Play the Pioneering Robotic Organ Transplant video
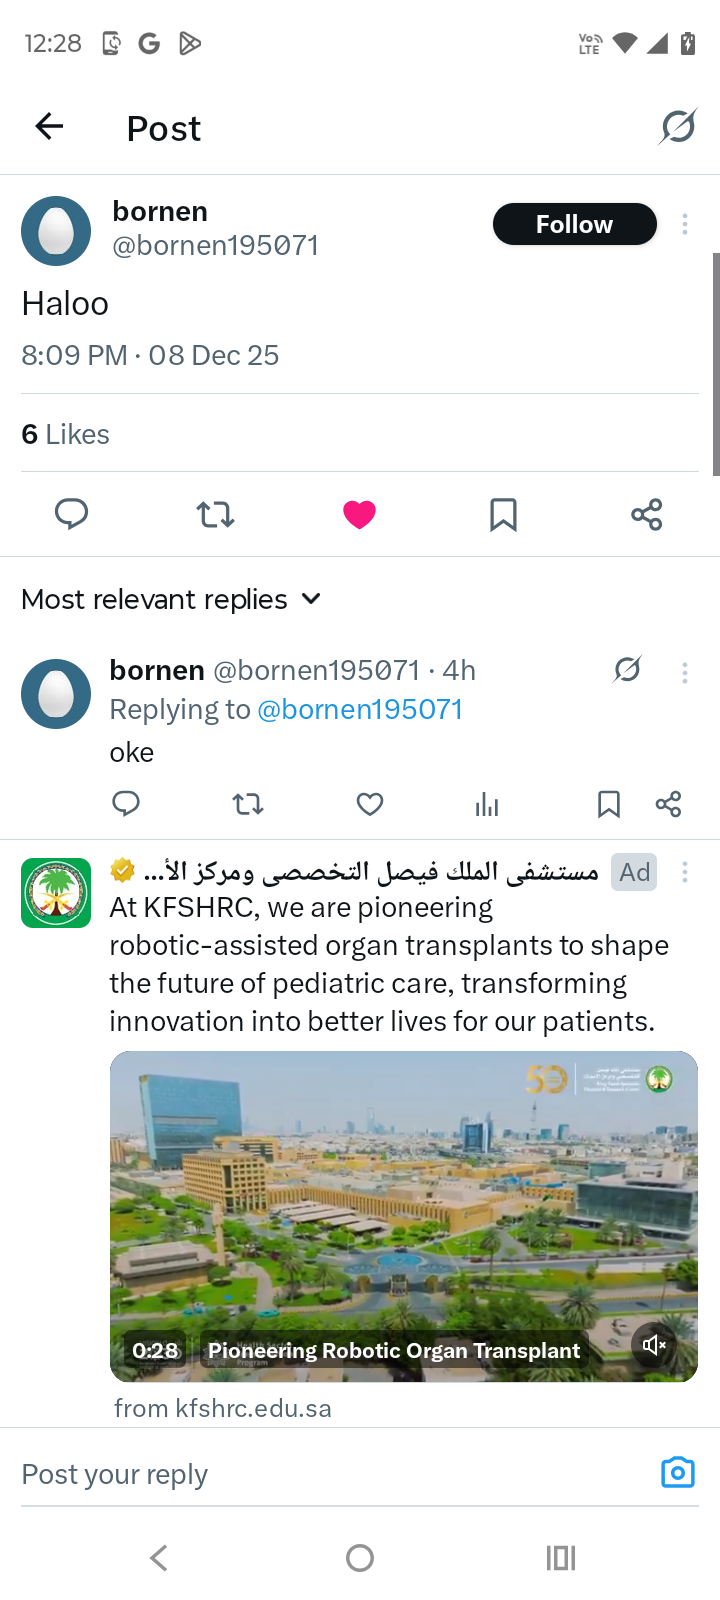Viewport: 720px width, 1600px height. tap(403, 1210)
